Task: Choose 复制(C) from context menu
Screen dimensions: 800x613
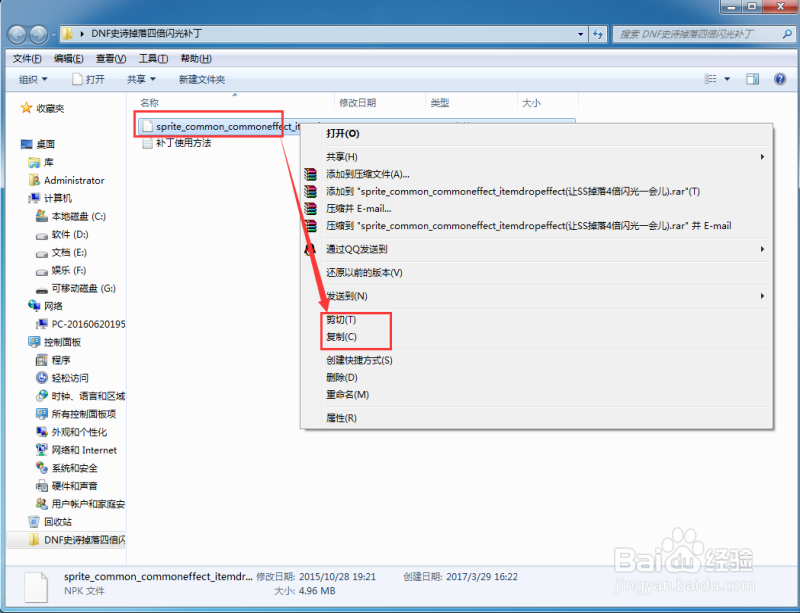Action: 341,337
